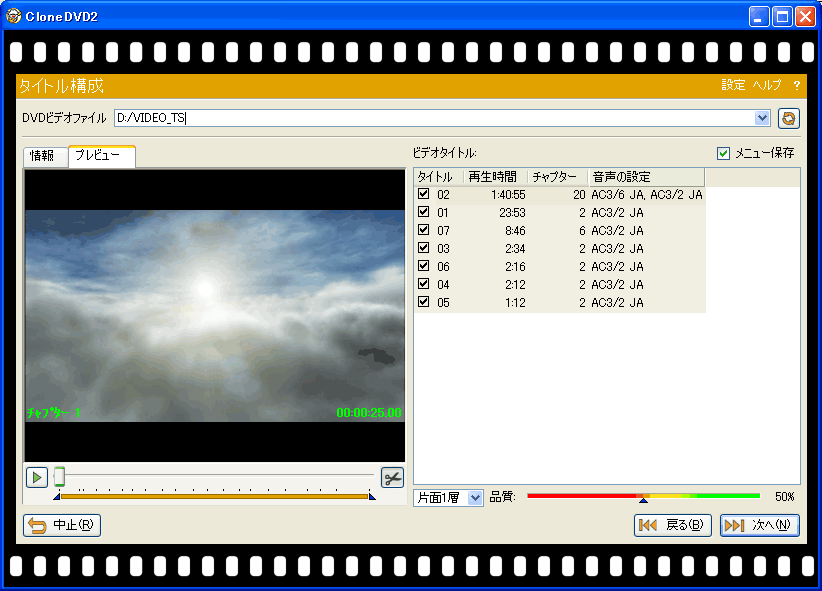
Task: Toggle the メニュー保存 checkbox
Action: 723,153
